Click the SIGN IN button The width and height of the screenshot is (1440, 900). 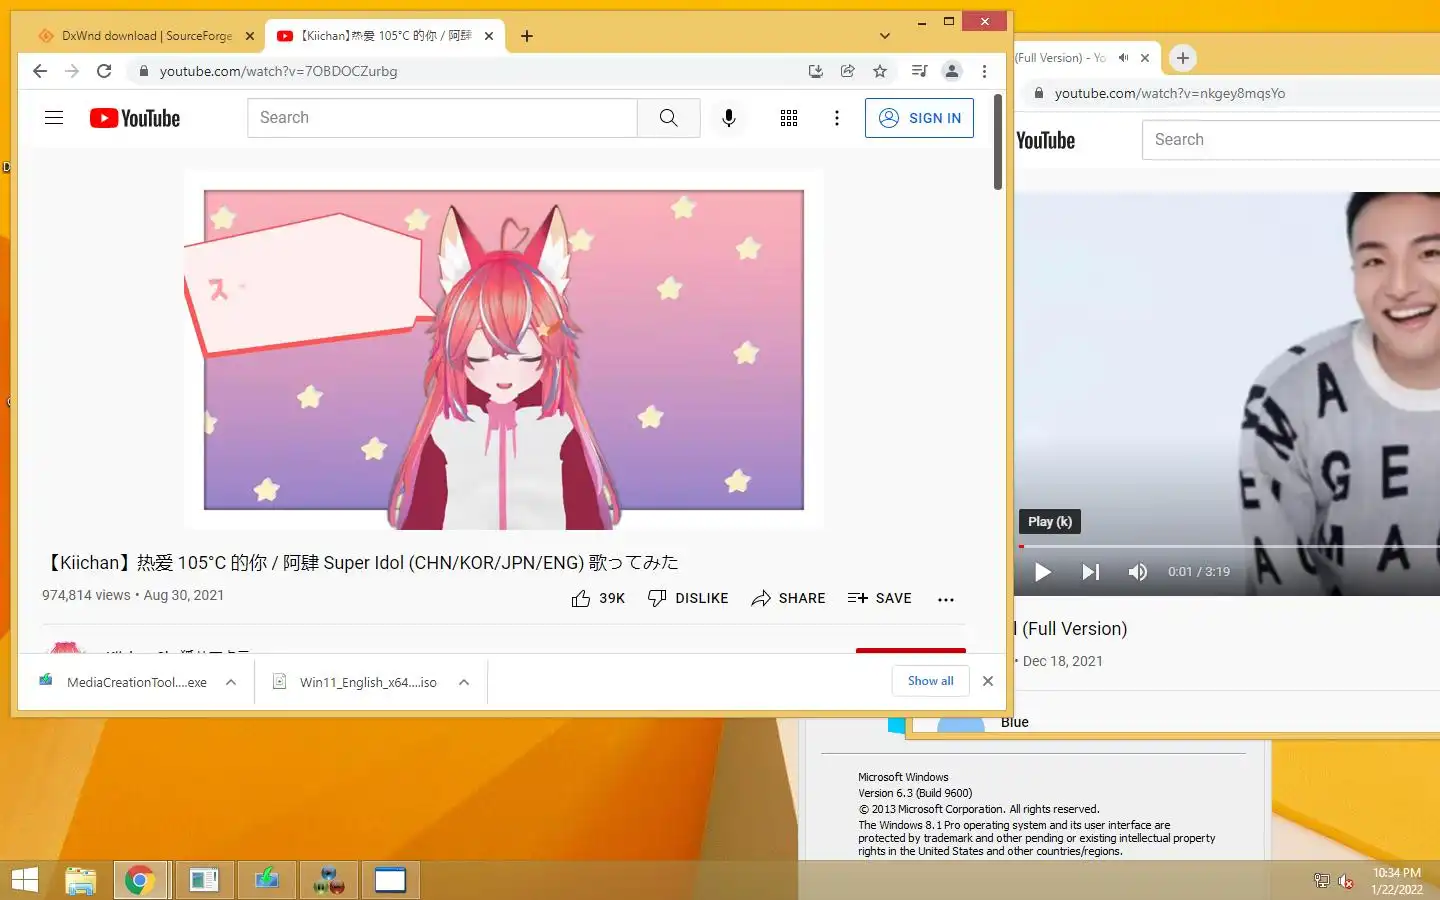click(919, 118)
